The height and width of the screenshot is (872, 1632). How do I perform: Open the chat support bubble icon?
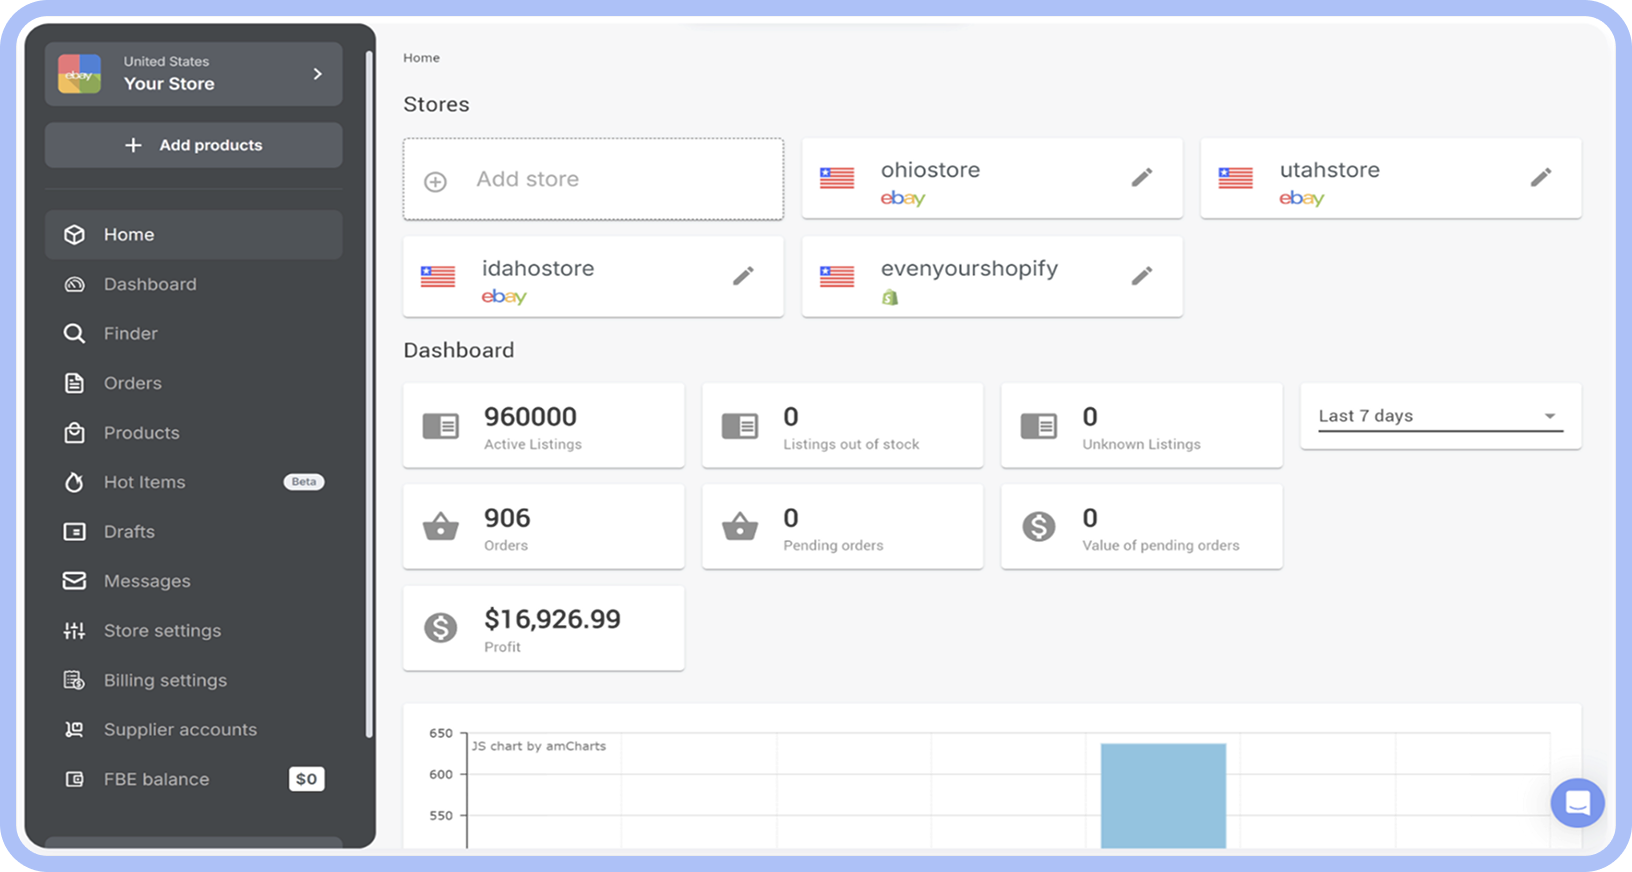(x=1578, y=803)
